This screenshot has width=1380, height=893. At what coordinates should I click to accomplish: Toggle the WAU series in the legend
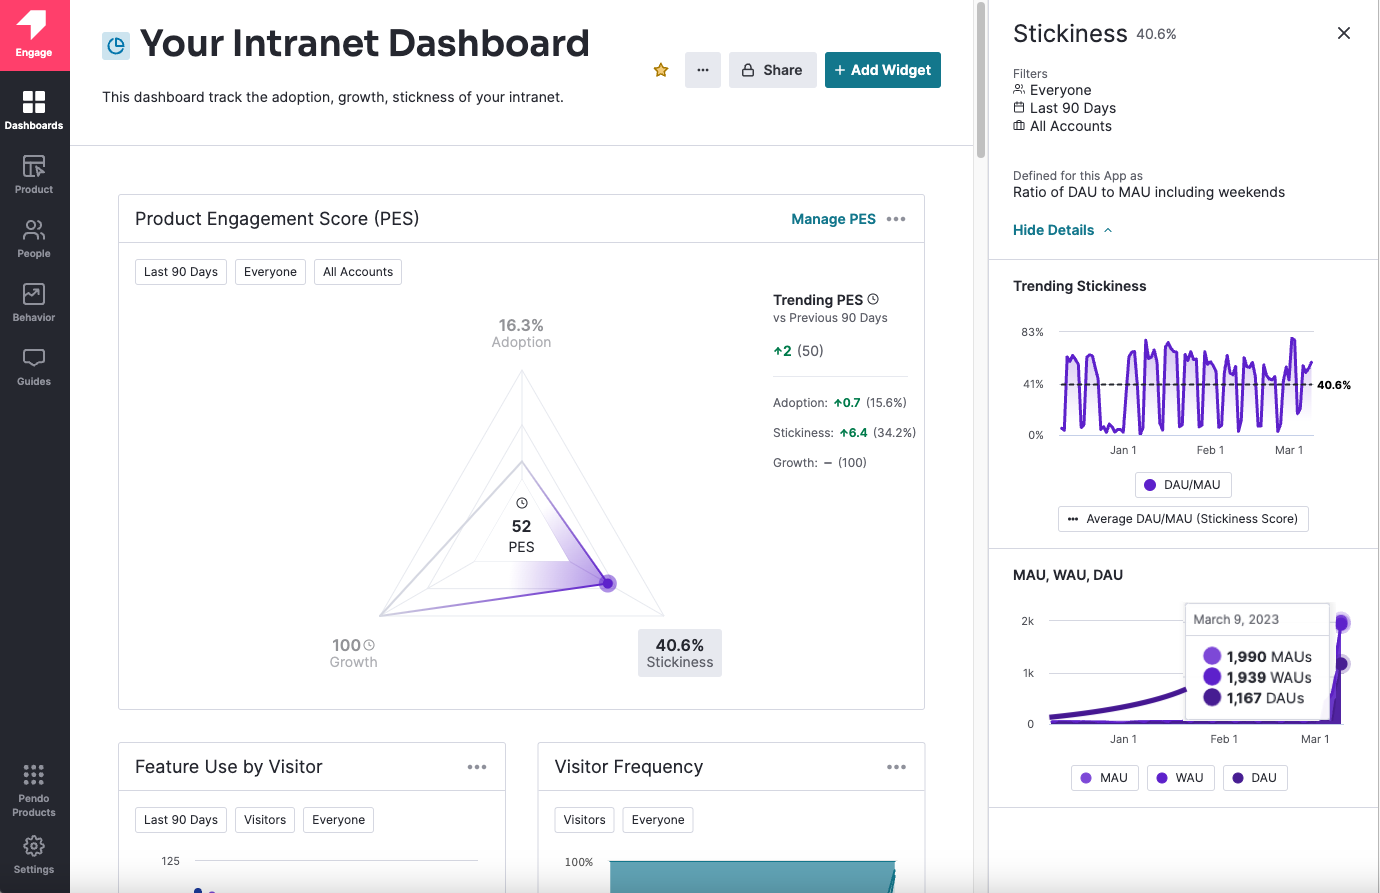[x=1180, y=778]
